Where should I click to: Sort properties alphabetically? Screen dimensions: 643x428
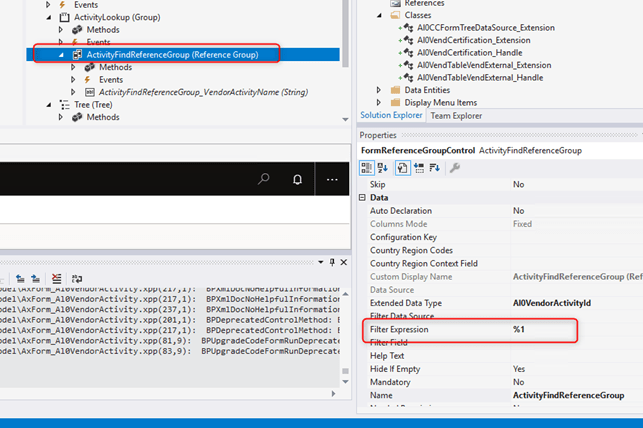click(x=383, y=168)
